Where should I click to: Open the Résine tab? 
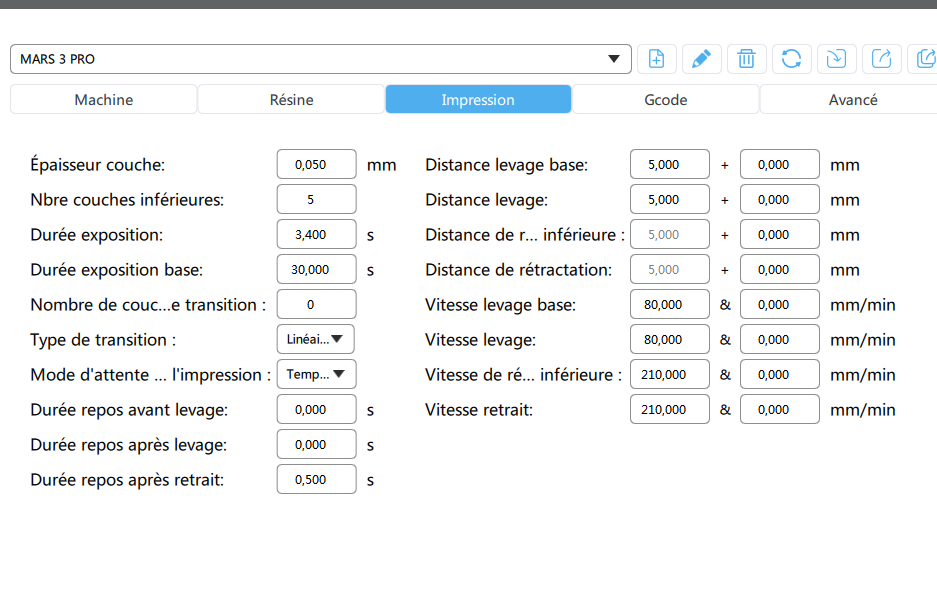click(x=291, y=100)
